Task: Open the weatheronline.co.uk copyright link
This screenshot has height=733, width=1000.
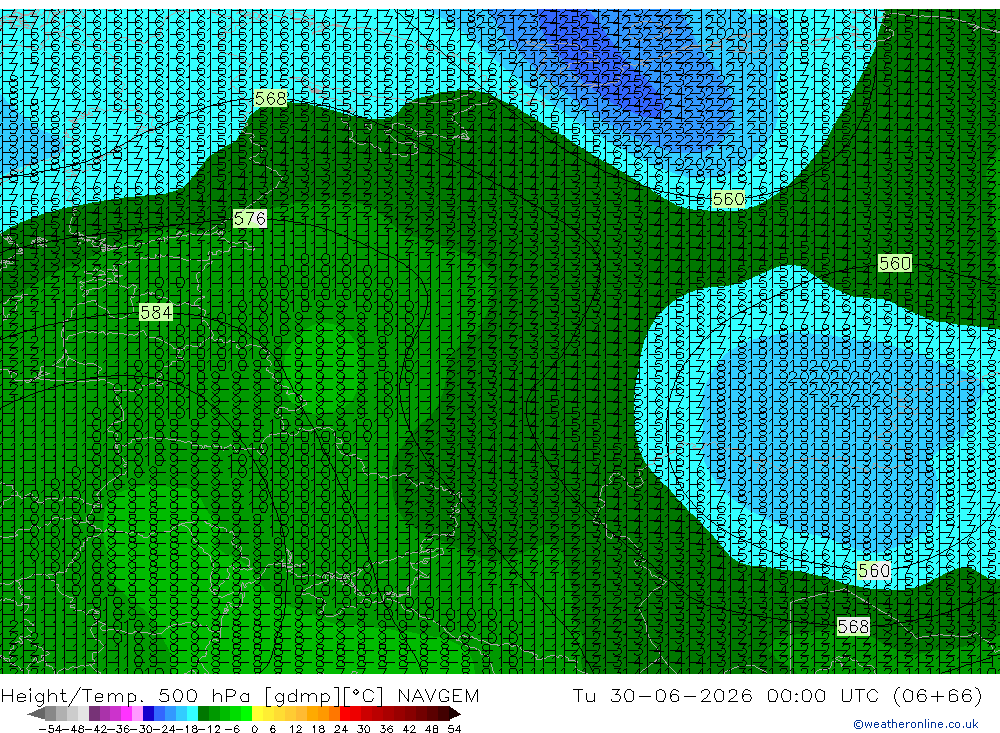Action: point(916,724)
